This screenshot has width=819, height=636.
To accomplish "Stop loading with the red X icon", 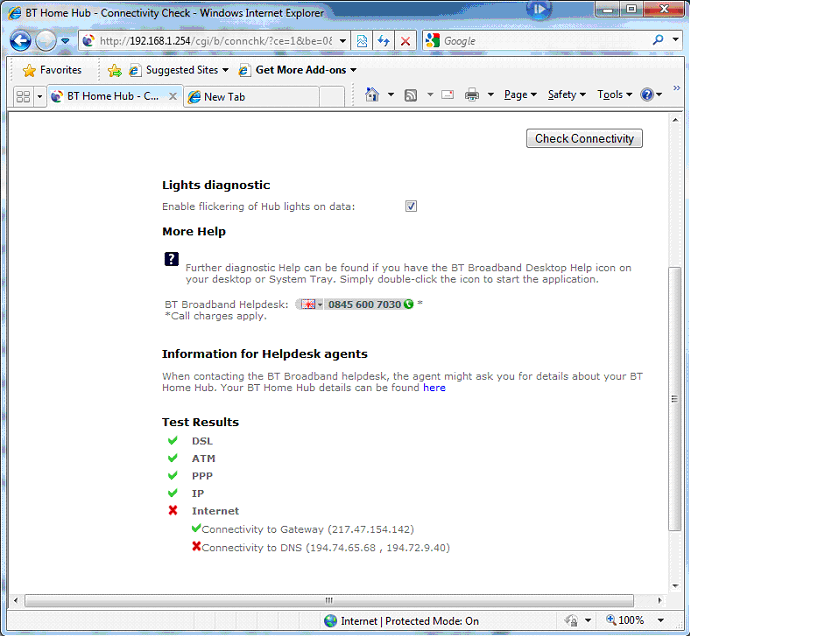I will [405, 41].
